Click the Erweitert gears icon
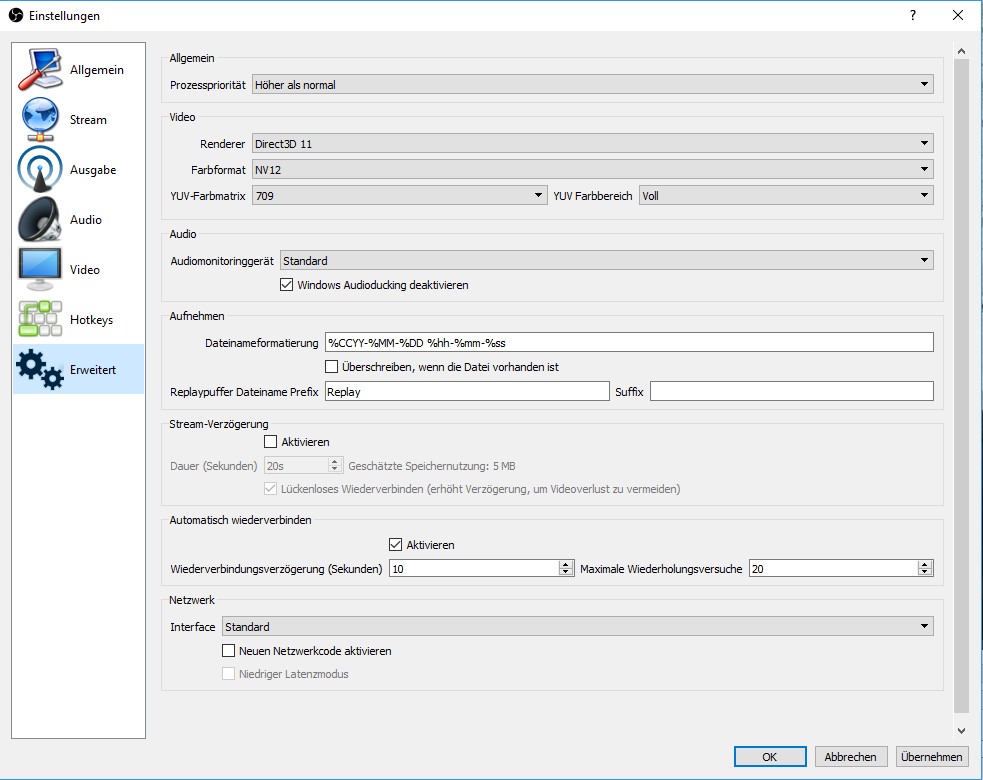Viewport: 983px width, 780px height. coord(40,369)
